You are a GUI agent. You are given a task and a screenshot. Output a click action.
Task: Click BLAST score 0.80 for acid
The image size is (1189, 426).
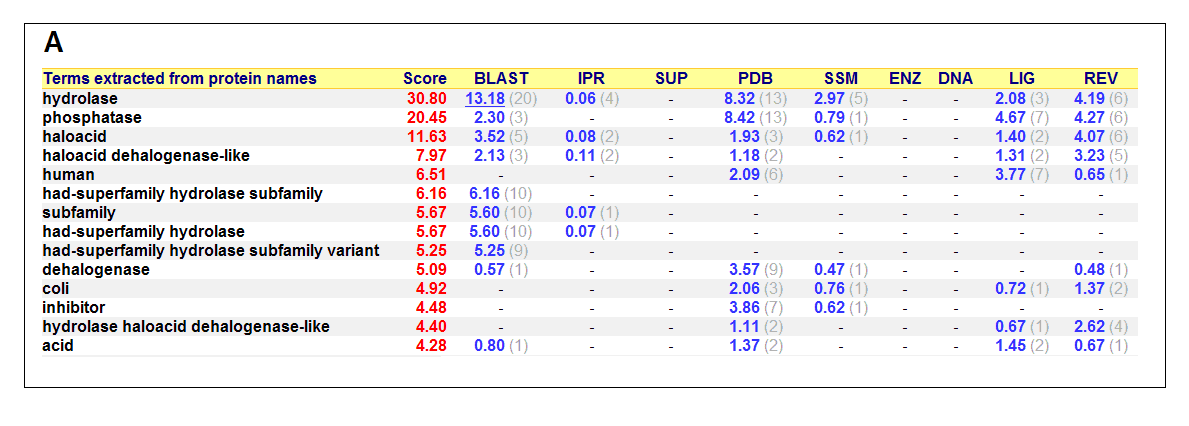488,345
